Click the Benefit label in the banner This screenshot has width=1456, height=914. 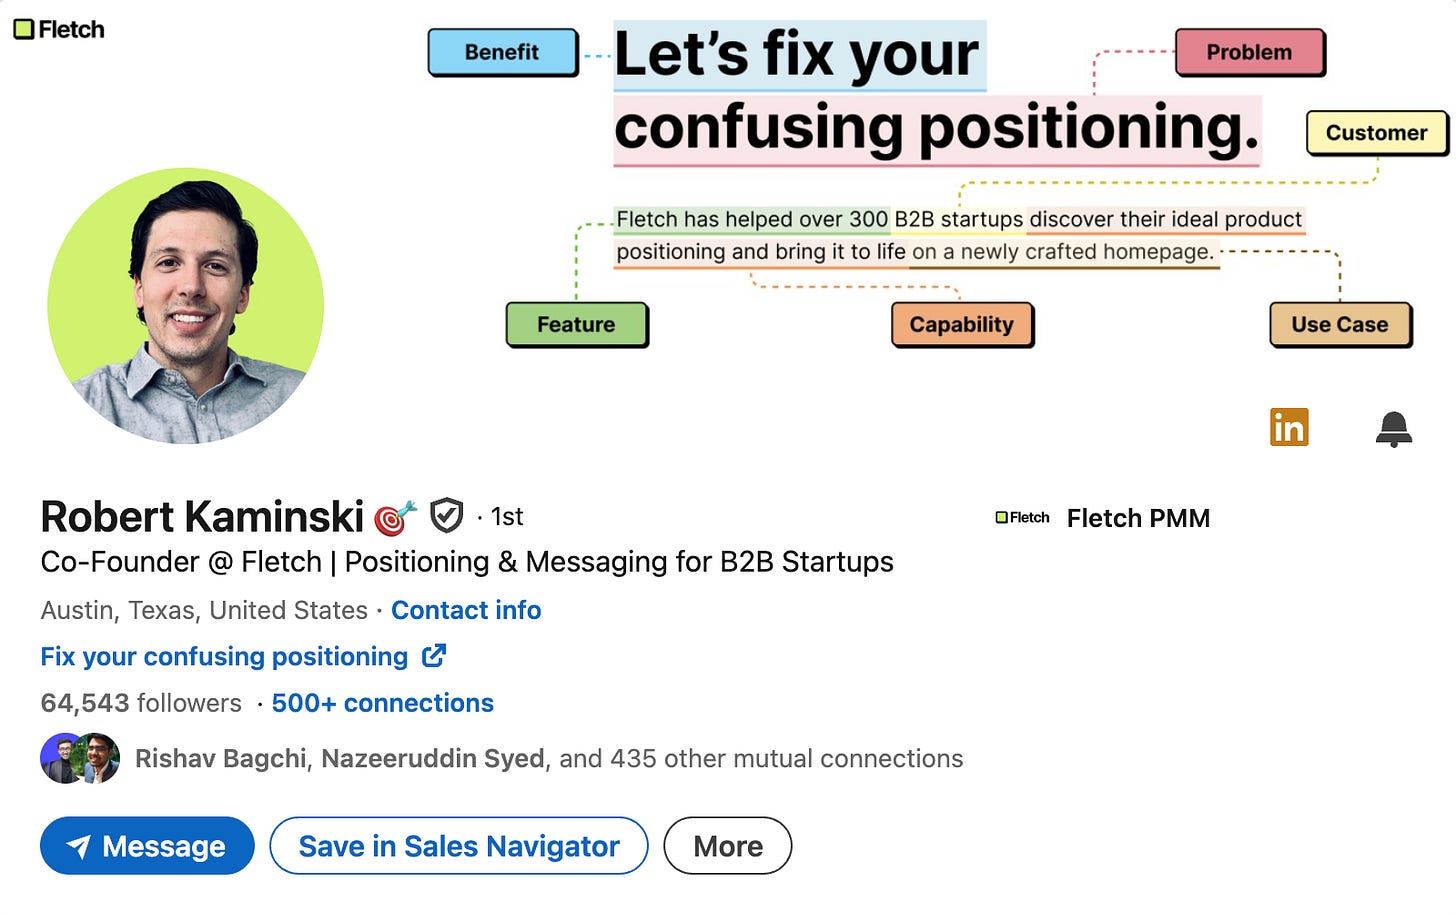(x=502, y=52)
